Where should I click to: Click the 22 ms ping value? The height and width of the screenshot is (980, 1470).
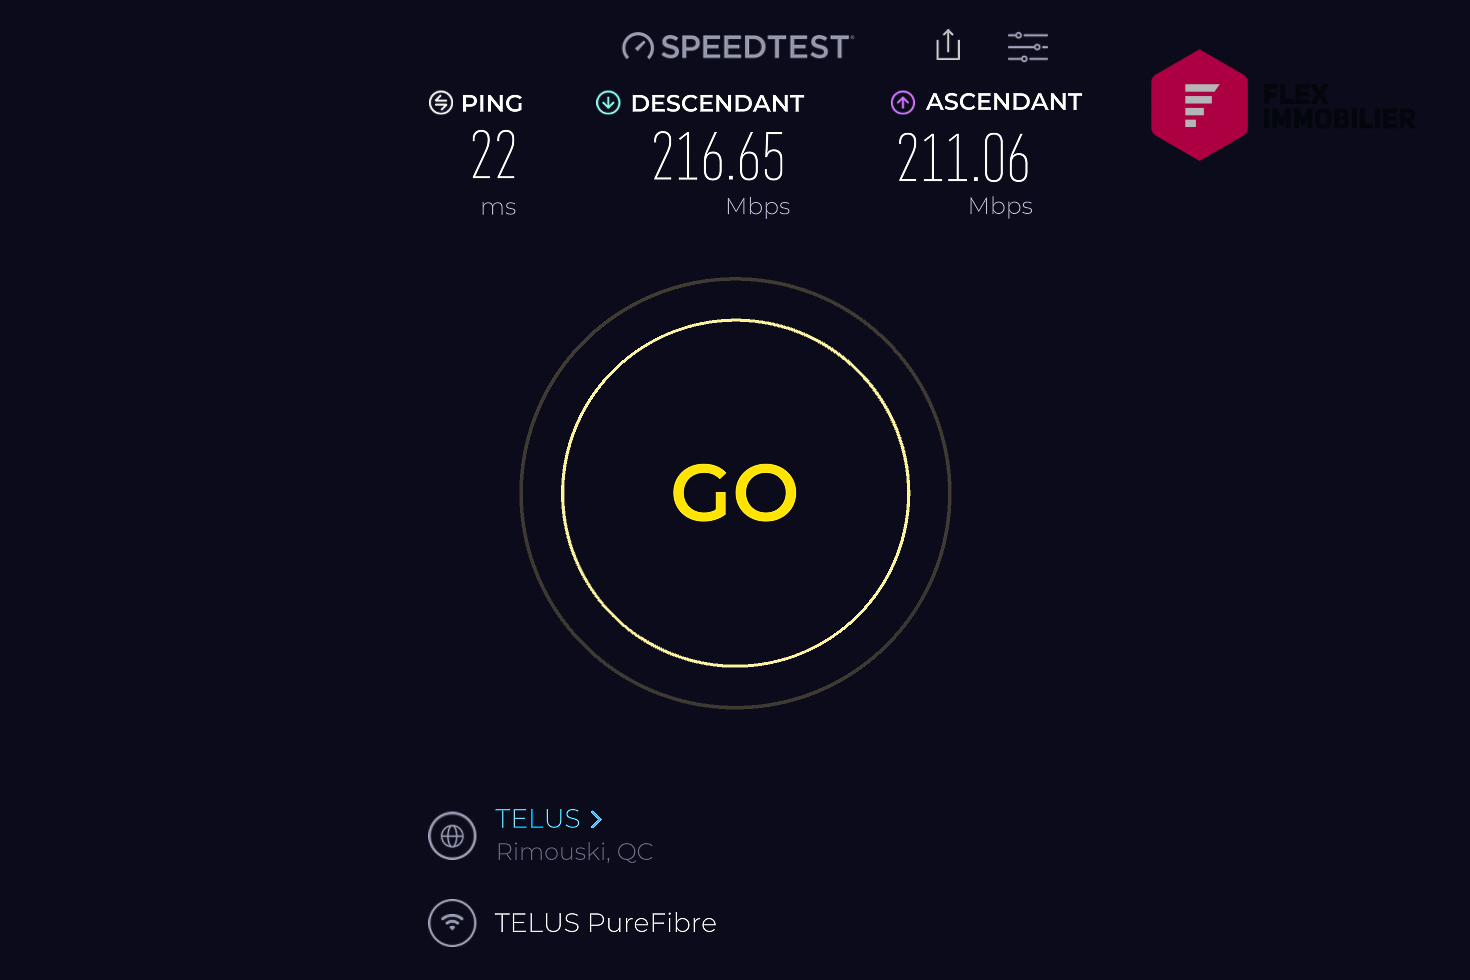(494, 155)
